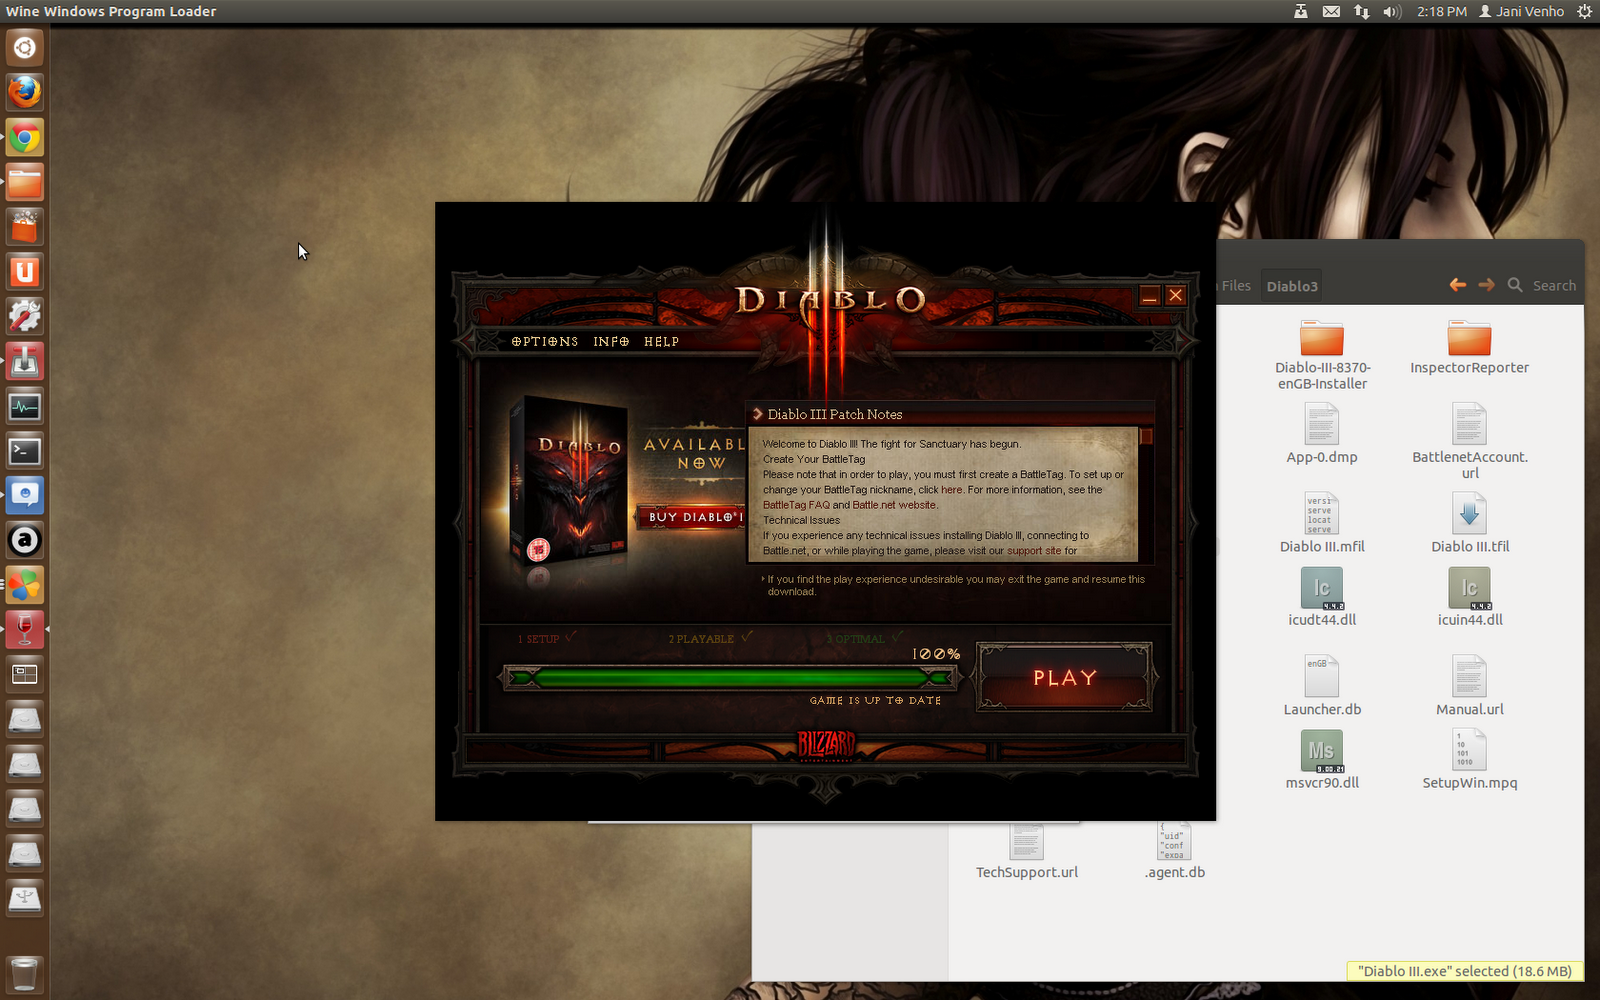1600x1000 pixels.
Task: Select the SetupWin.mpq file
Action: pos(1469,760)
